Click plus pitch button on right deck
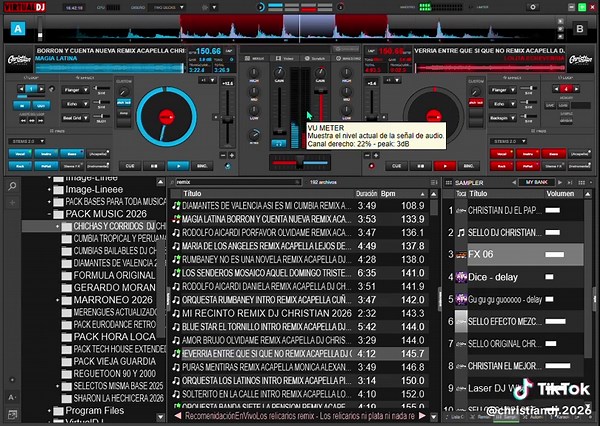This screenshot has width=600, height=426. [376, 155]
